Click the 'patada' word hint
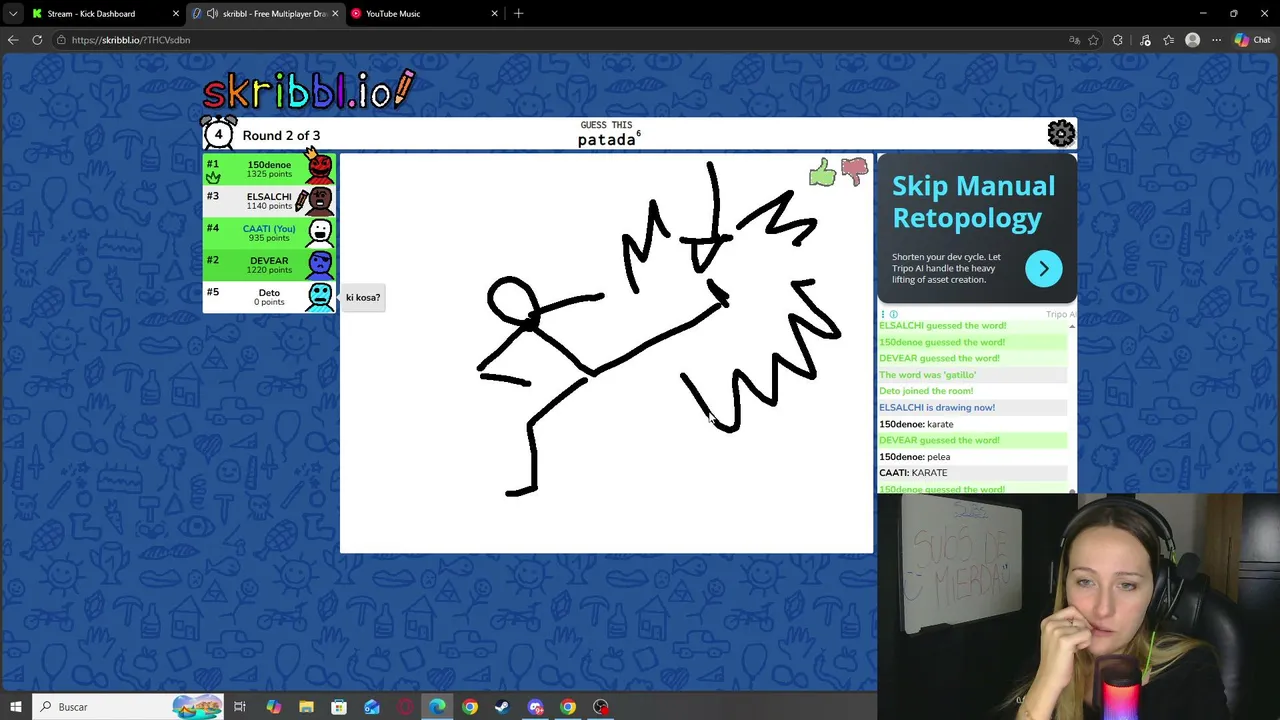The height and width of the screenshot is (720, 1280). (x=606, y=140)
